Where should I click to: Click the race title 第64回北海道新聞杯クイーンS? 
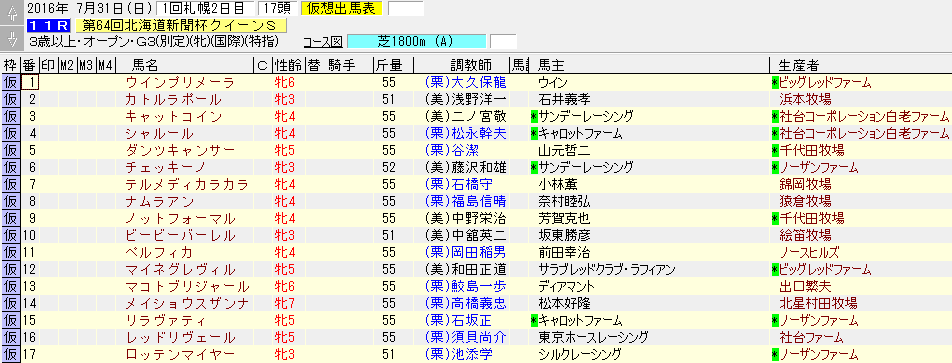181,25
